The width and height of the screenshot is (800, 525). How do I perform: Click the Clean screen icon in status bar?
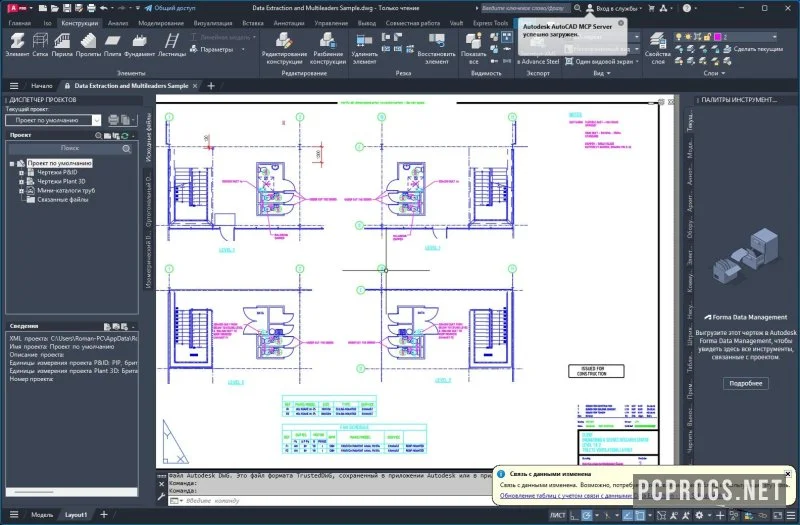pos(778,515)
